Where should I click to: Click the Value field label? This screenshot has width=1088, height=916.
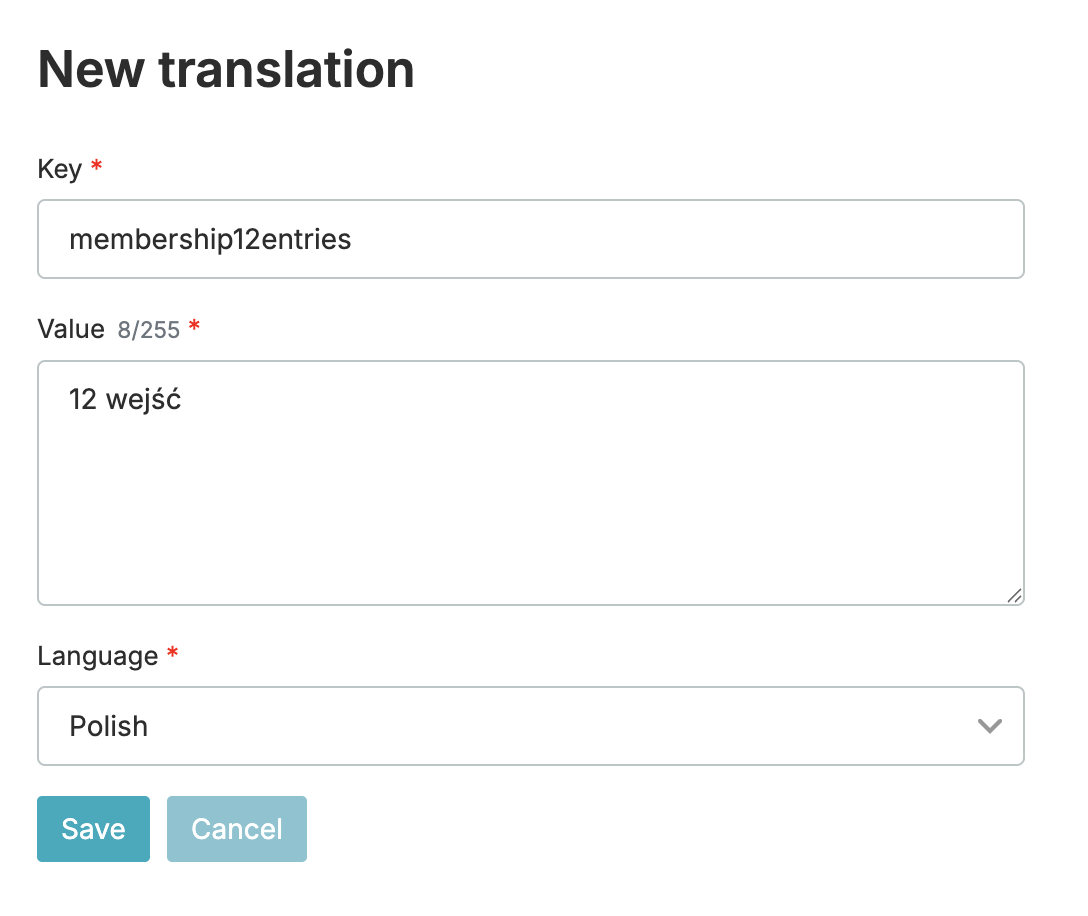click(70, 329)
